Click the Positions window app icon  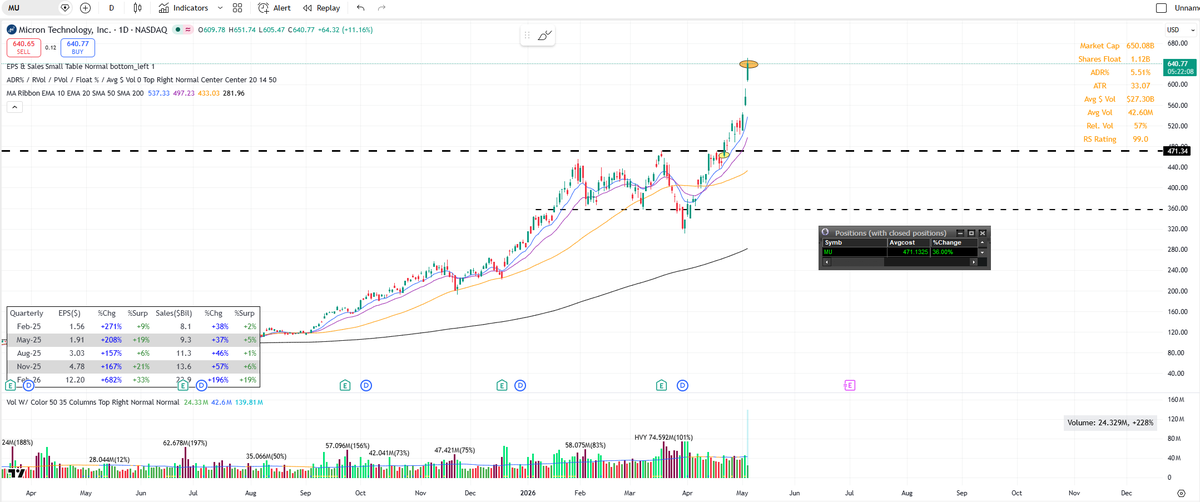pyautogui.click(x=825, y=232)
